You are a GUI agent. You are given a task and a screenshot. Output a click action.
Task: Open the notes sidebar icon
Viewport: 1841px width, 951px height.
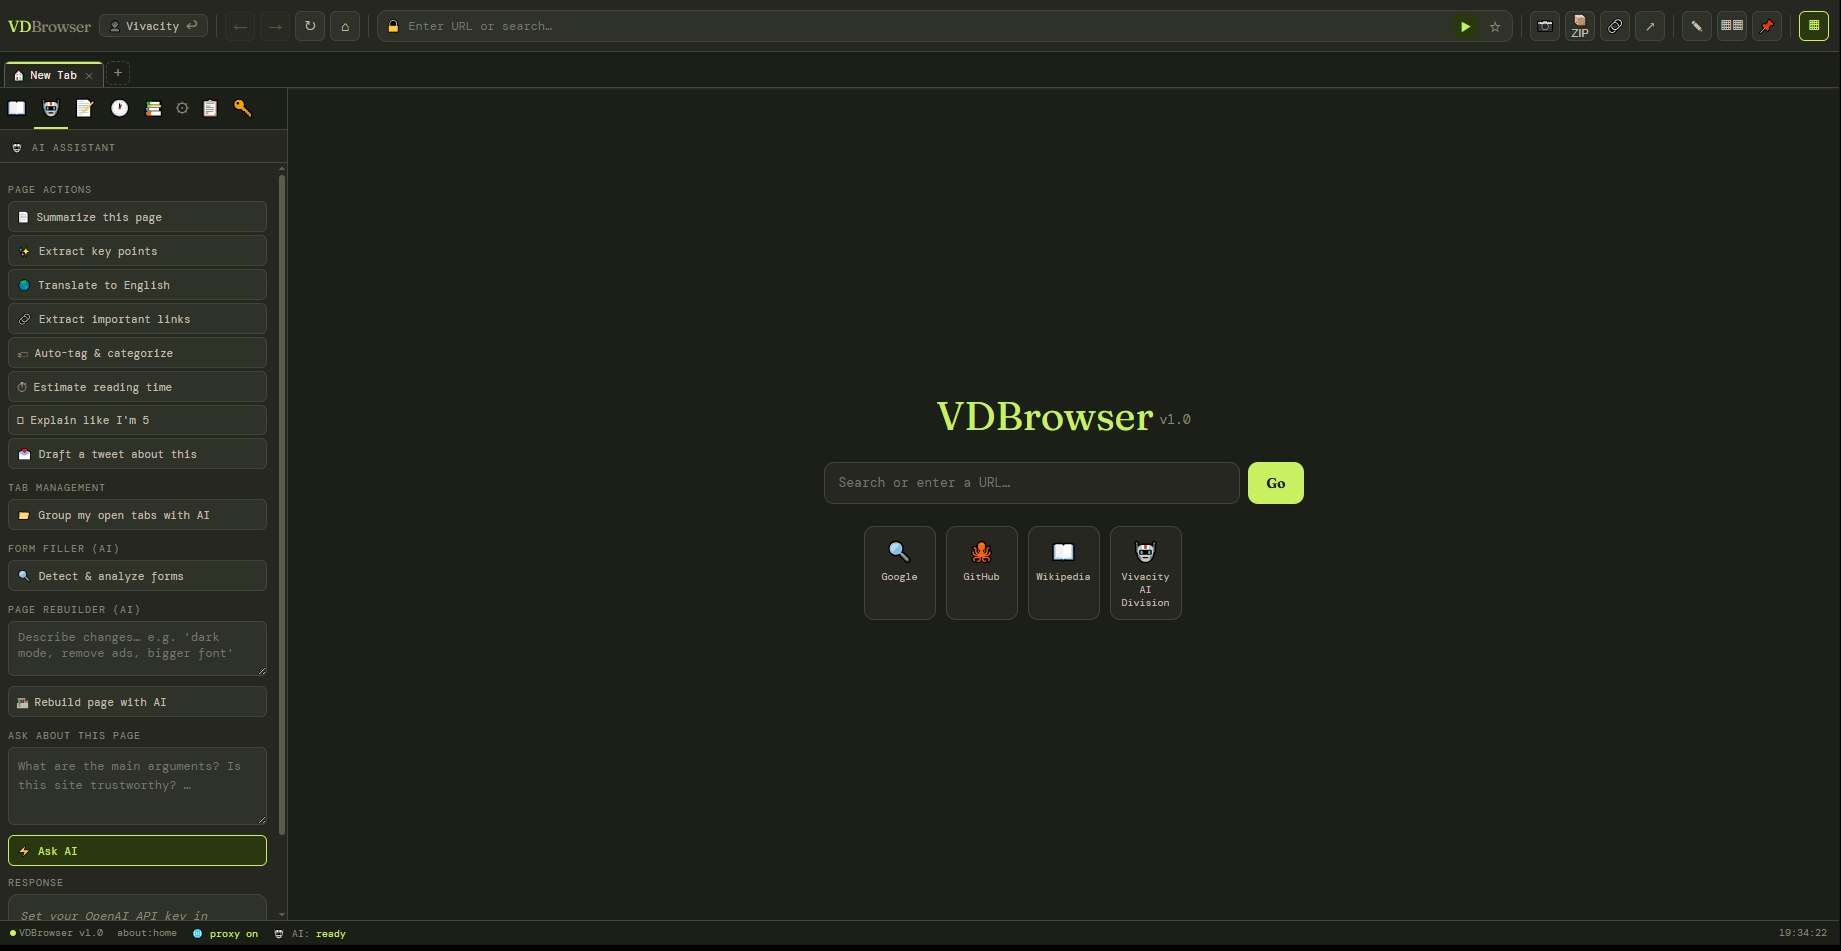coord(85,108)
